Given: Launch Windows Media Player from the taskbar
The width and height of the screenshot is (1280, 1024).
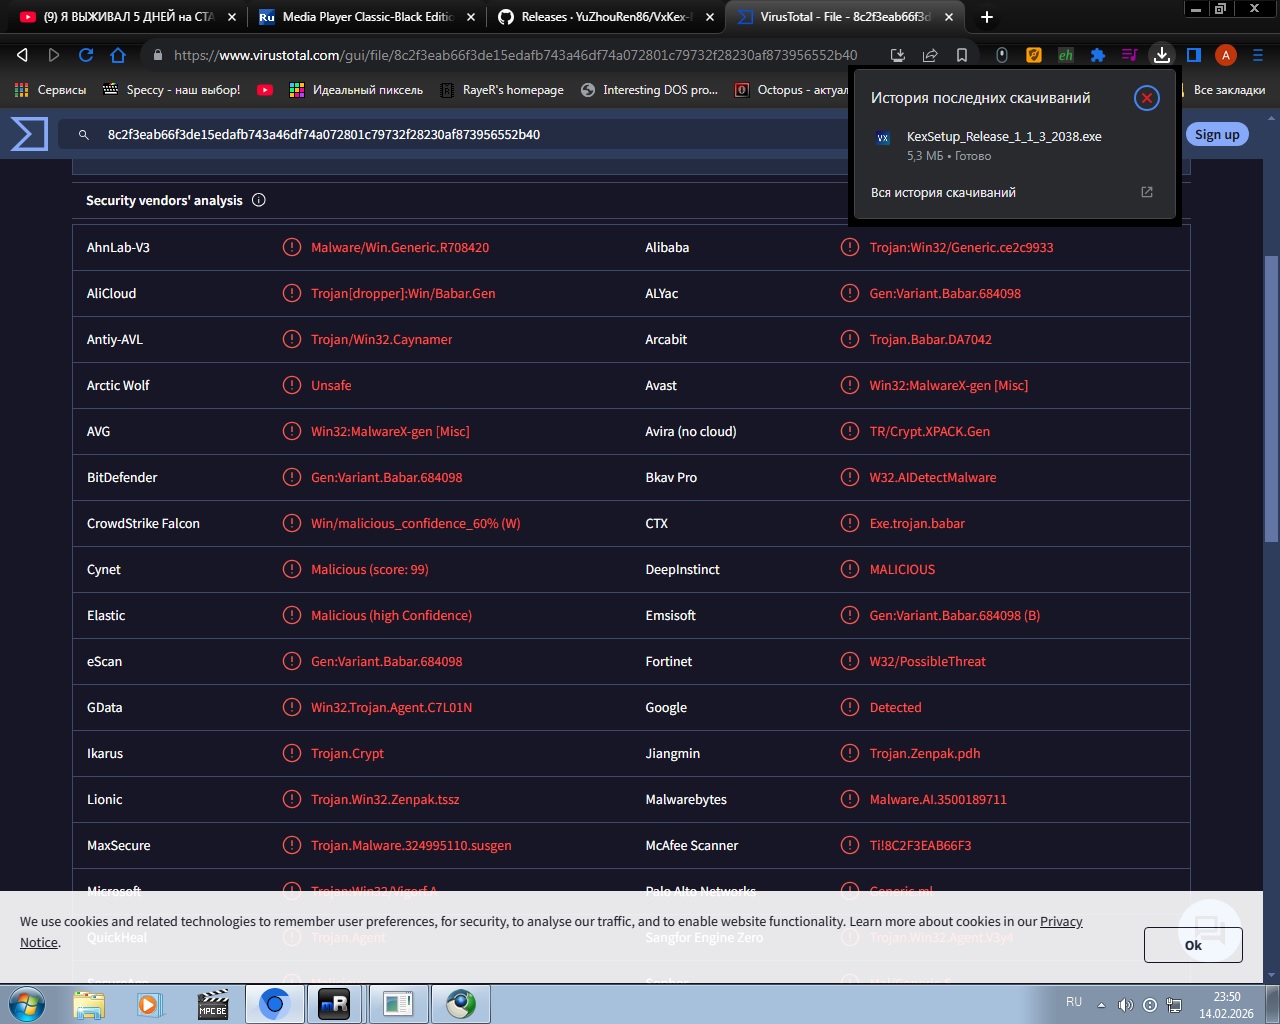Looking at the screenshot, I should click(x=151, y=1004).
